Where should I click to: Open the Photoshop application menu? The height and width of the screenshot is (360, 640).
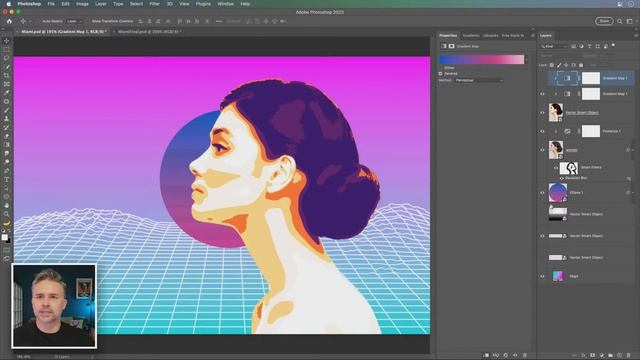pyautogui.click(x=29, y=4)
